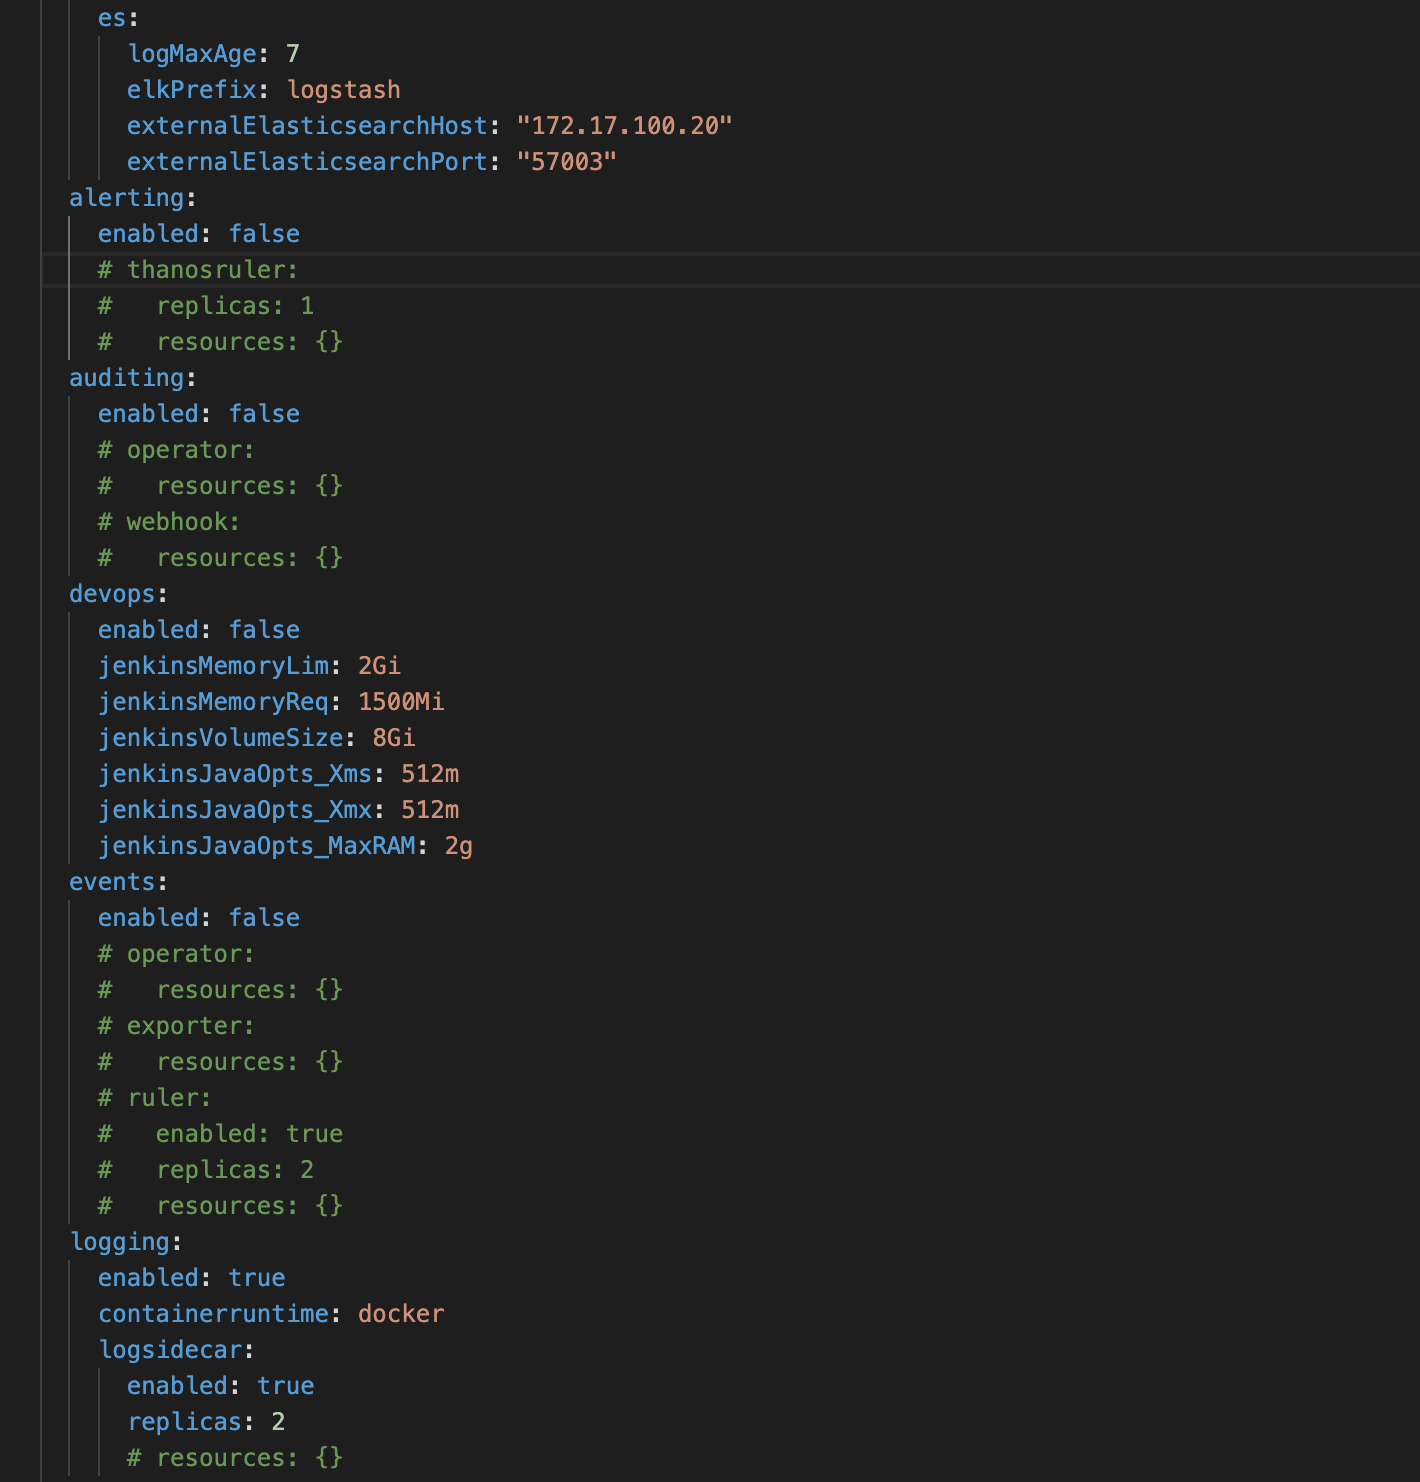Click the jenkinsJavaOpts_Xmx value 512m
The width and height of the screenshot is (1420, 1482).
pos(429,809)
